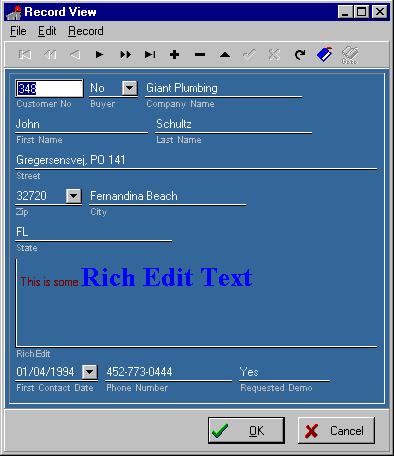The height and width of the screenshot is (456, 394).
Task: Click the grayed-out goto bookmark icon
Action: [350, 55]
